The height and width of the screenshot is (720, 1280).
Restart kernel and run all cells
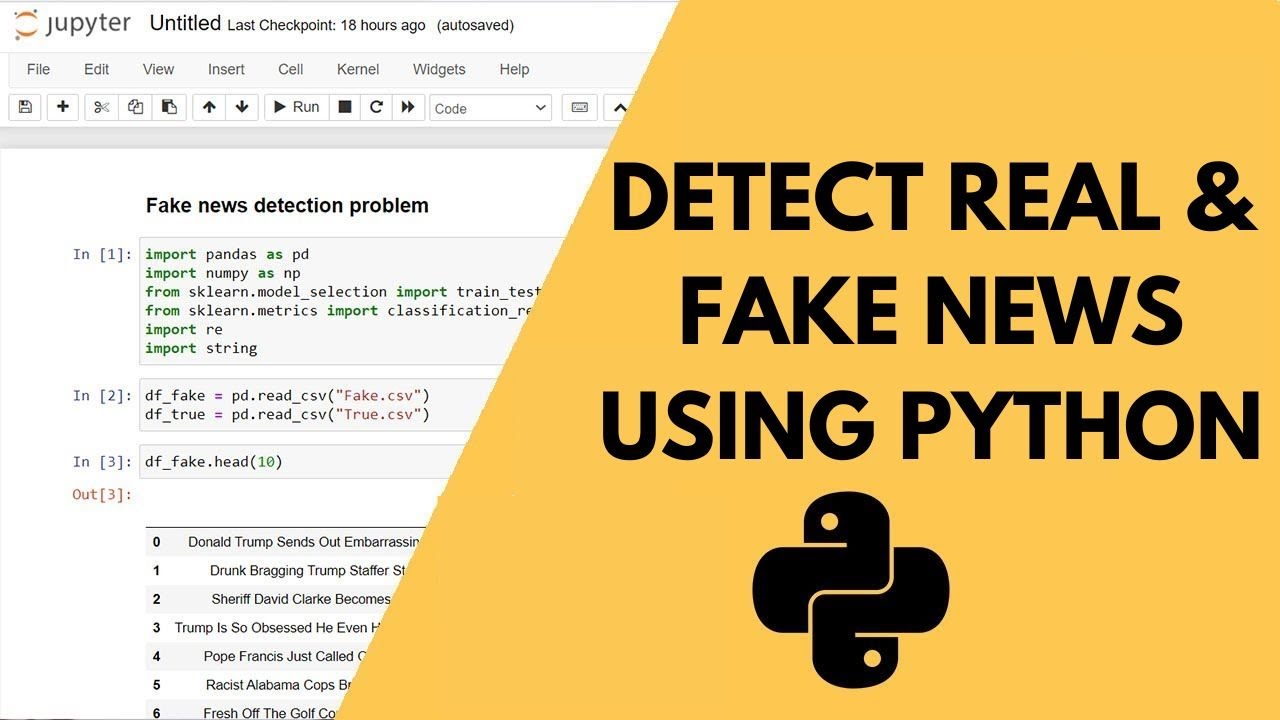(408, 107)
